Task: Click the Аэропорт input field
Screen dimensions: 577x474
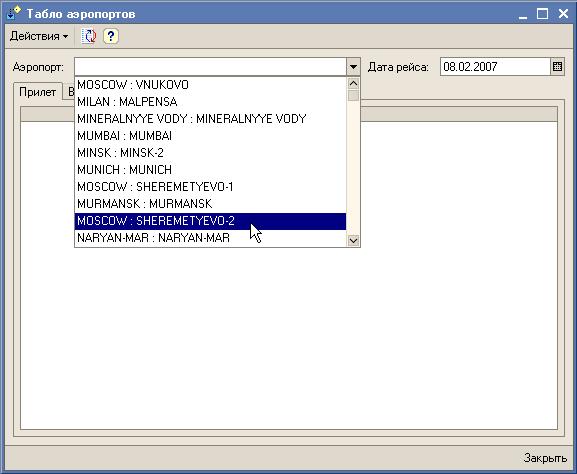Action: point(210,67)
